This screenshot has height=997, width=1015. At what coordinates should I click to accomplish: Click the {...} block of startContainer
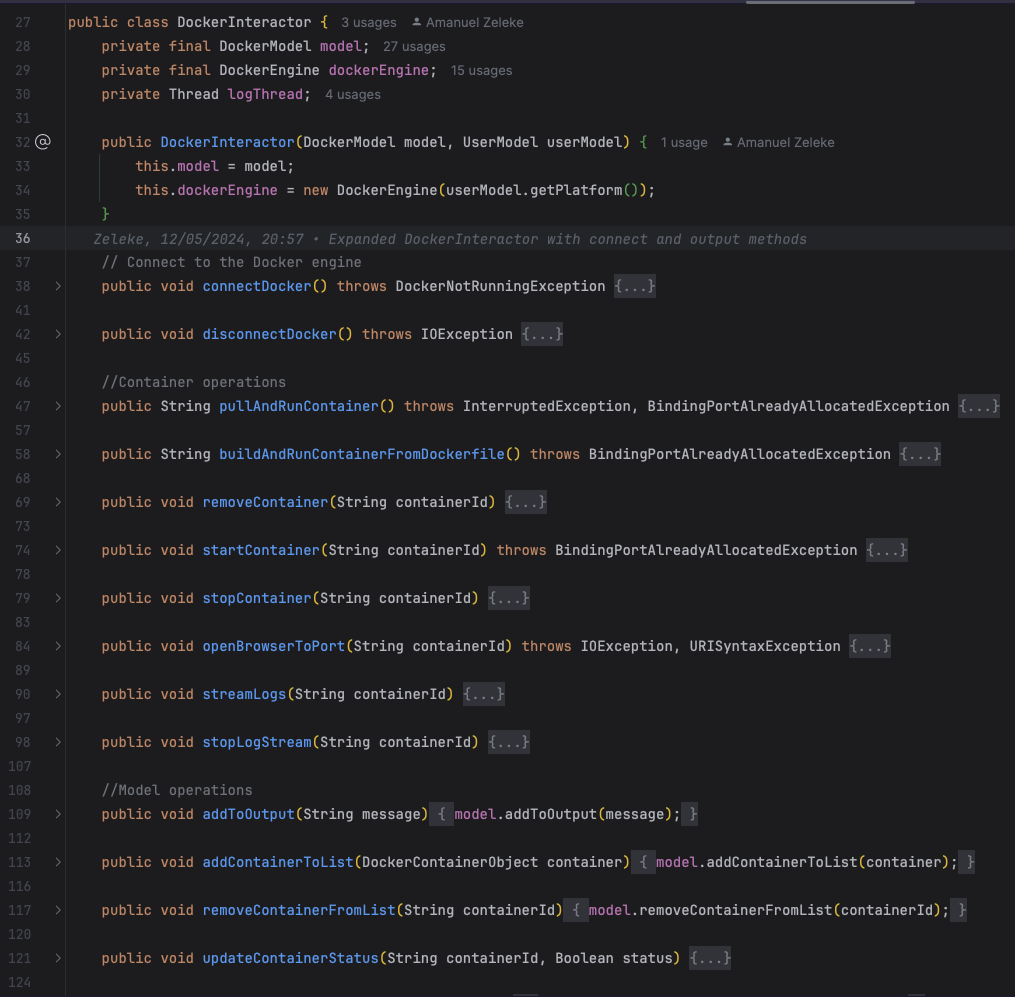point(887,550)
